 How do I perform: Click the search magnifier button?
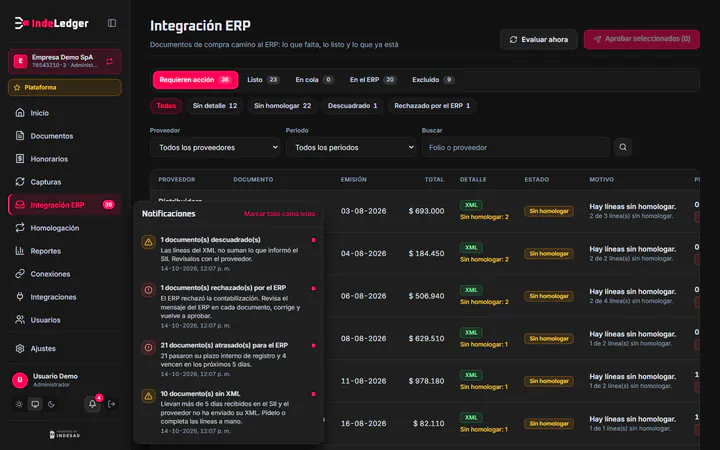coord(623,147)
